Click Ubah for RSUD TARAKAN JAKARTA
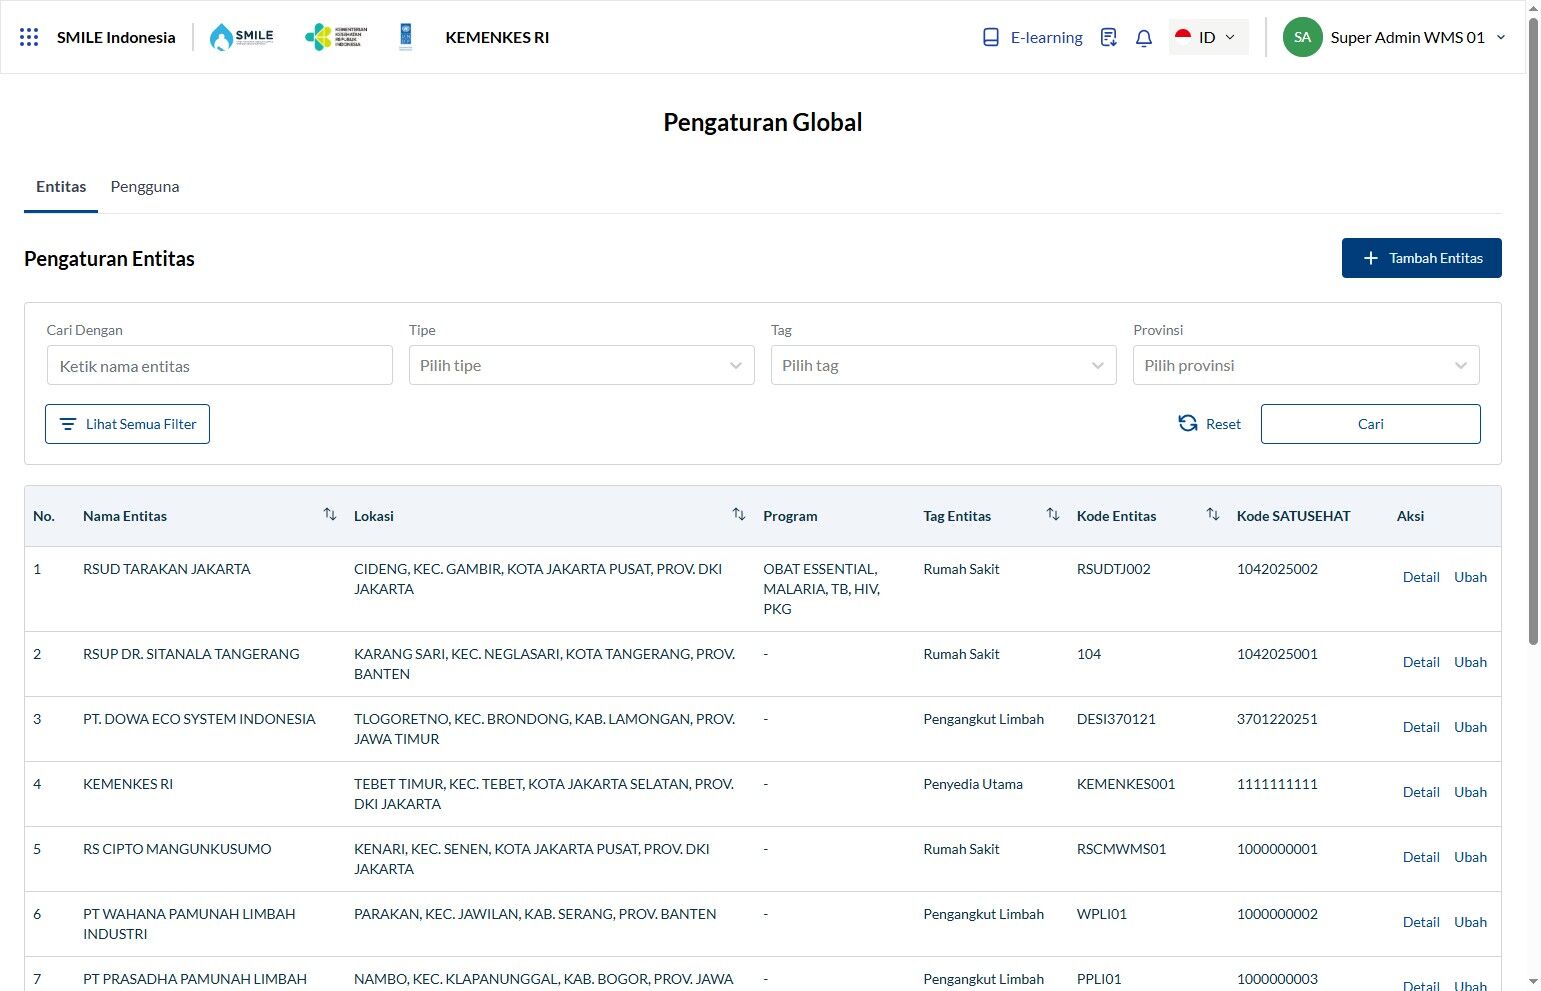Image resolution: width=1541 pixels, height=991 pixels. [x=1470, y=577]
